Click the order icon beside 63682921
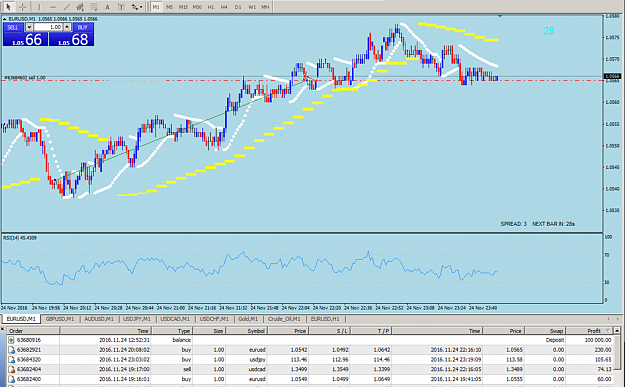The height and width of the screenshot is (387, 625). tap(11, 350)
